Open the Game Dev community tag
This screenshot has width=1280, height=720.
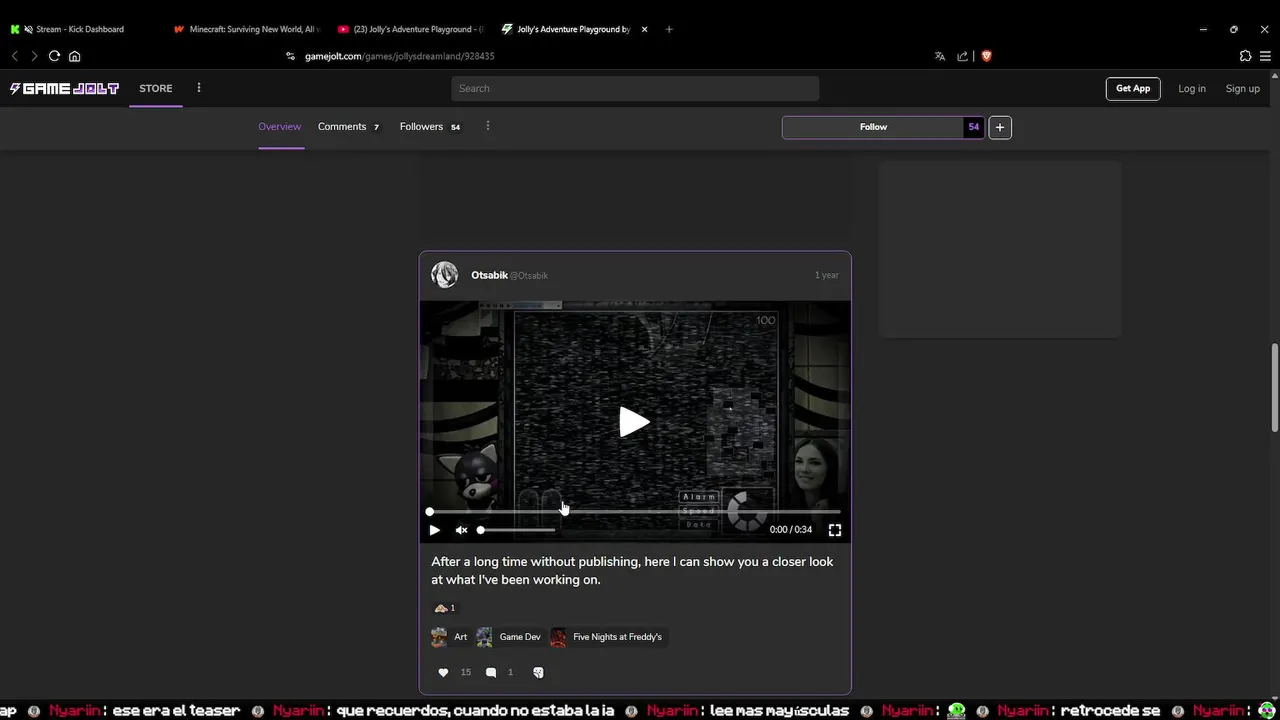click(509, 637)
